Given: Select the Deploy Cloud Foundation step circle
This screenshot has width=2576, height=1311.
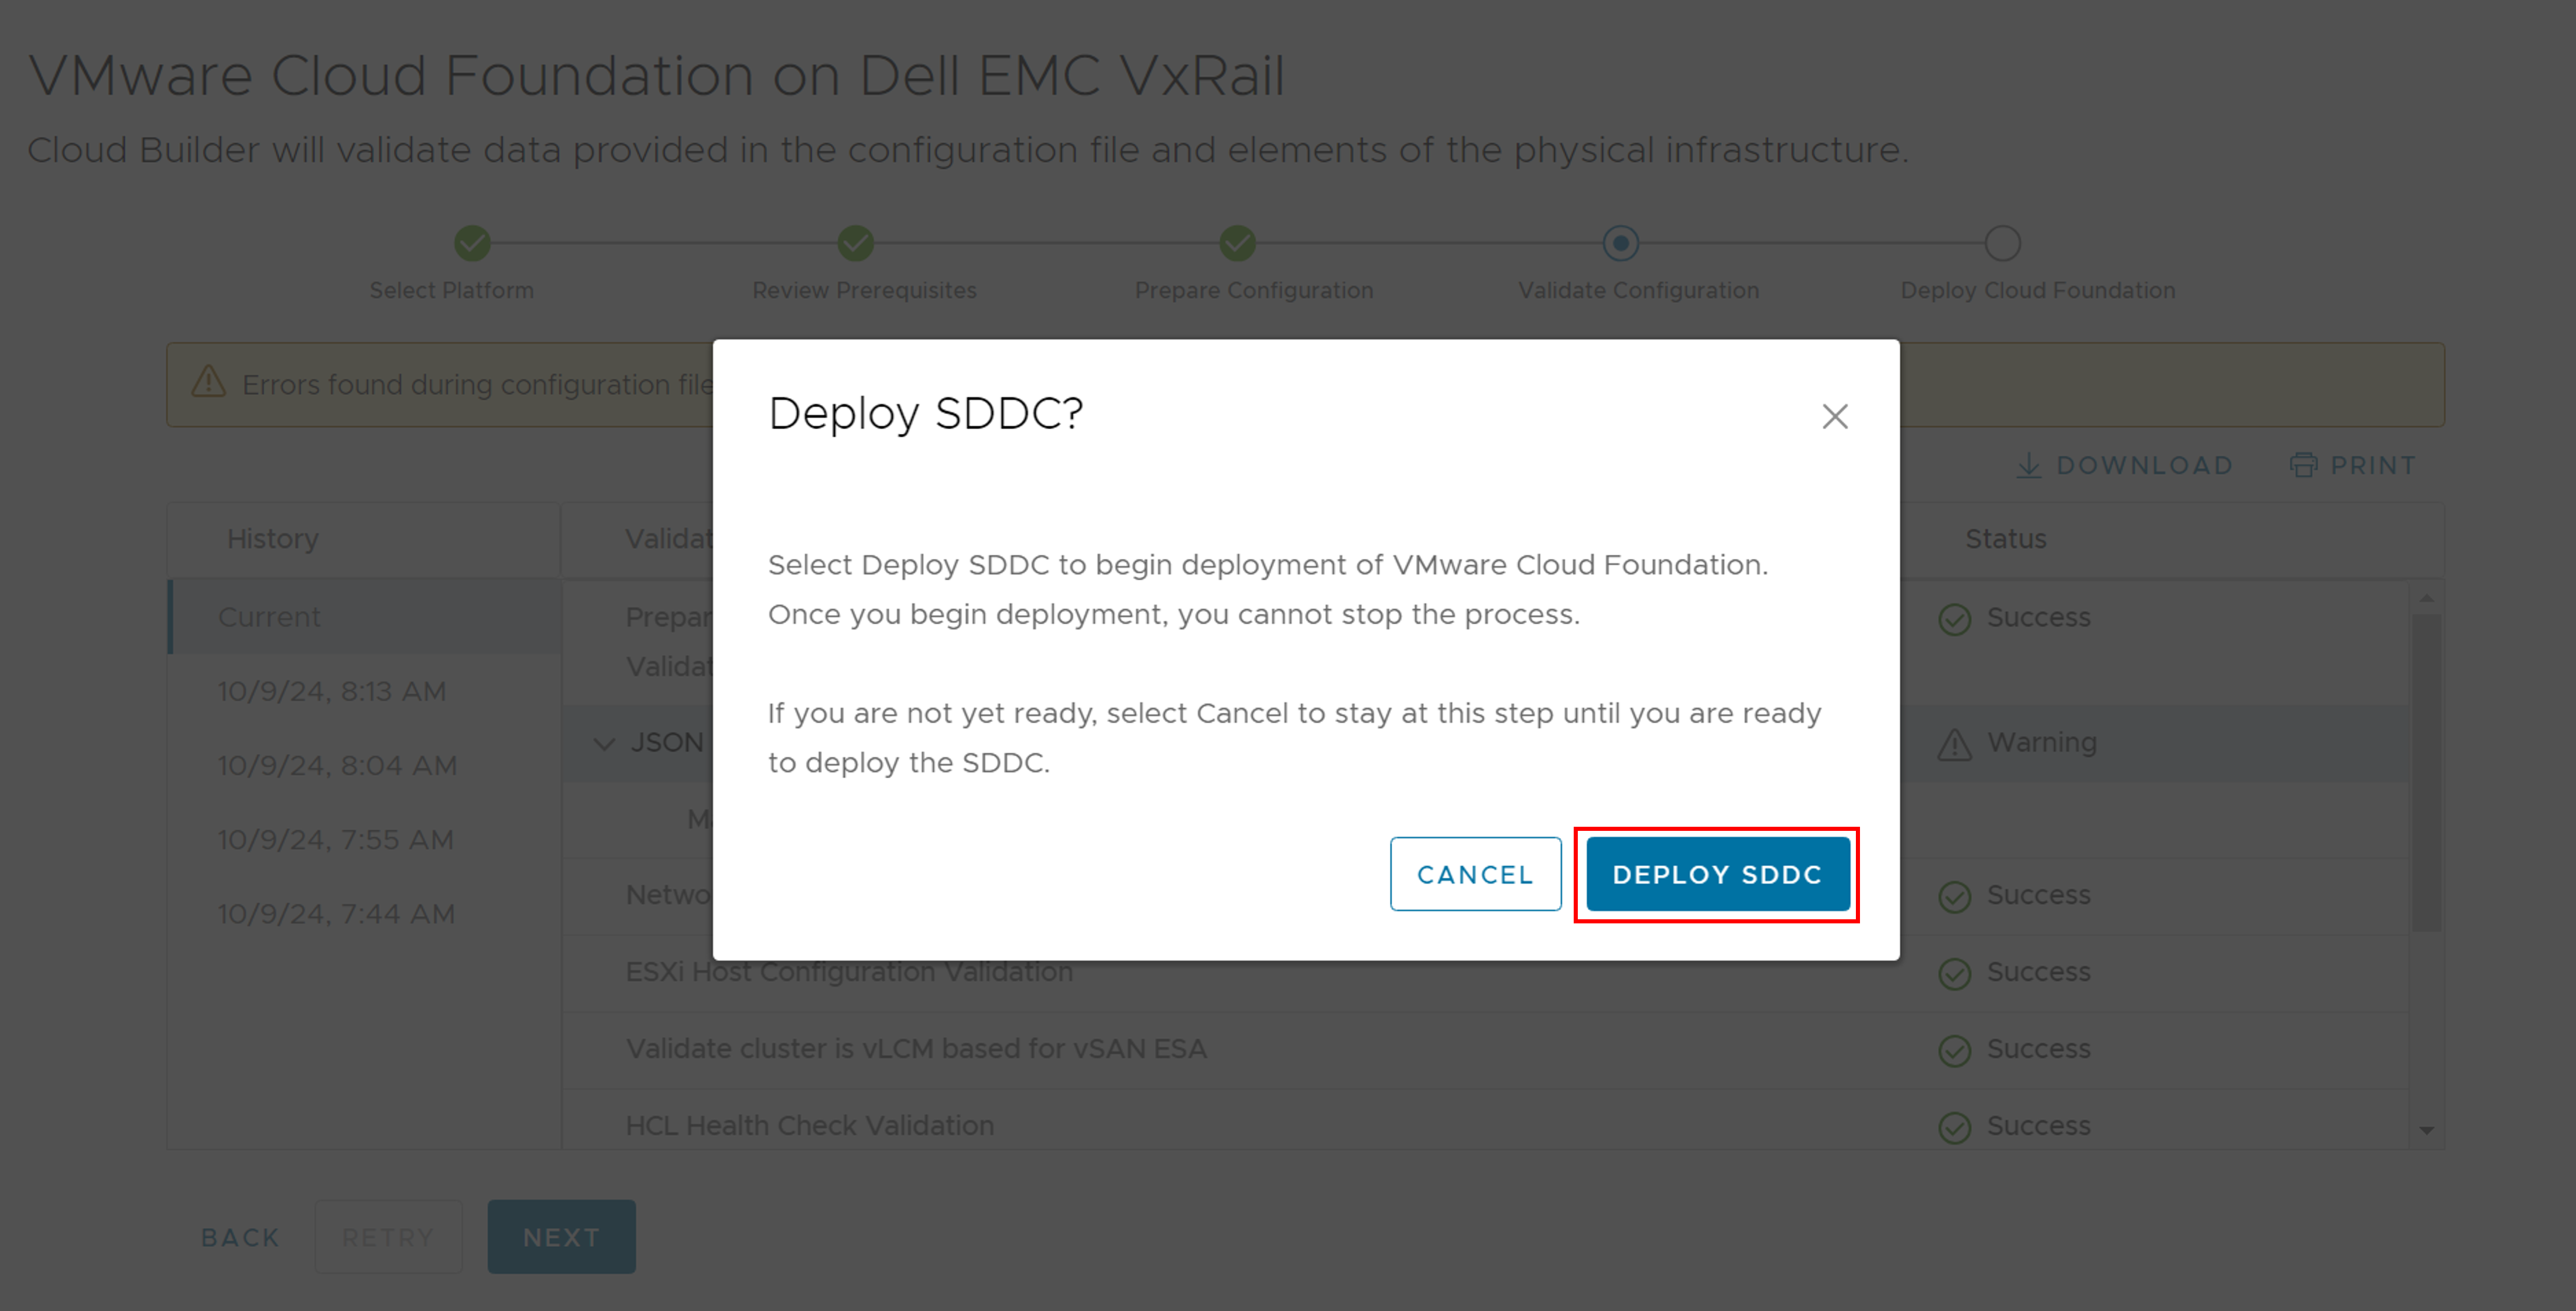Looking at the screenshot, I should [x=2002, y=242].
